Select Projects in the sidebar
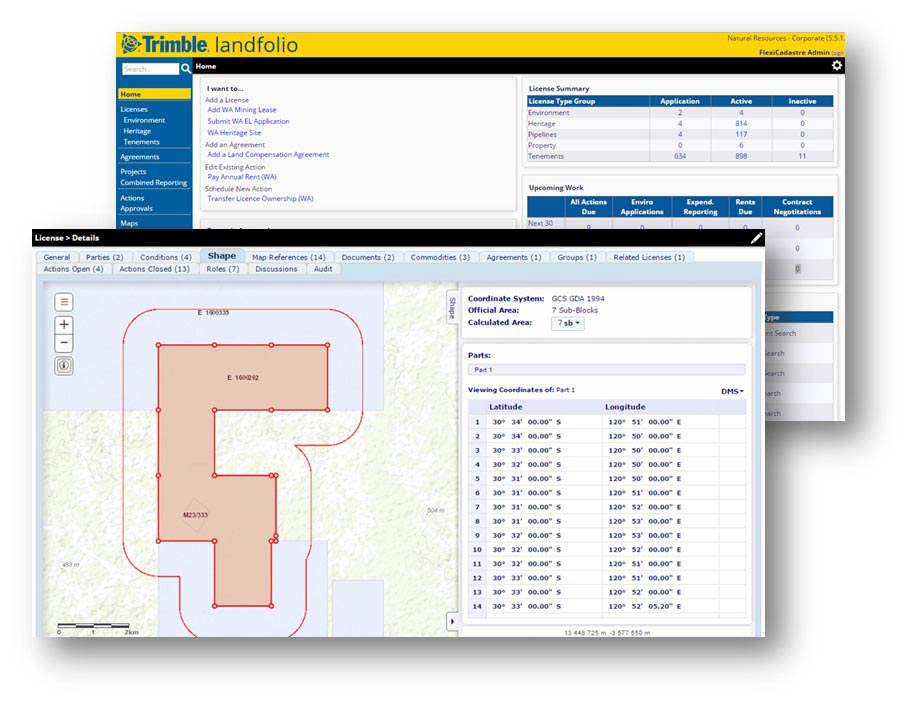910x702 pixels. (133, 172)
